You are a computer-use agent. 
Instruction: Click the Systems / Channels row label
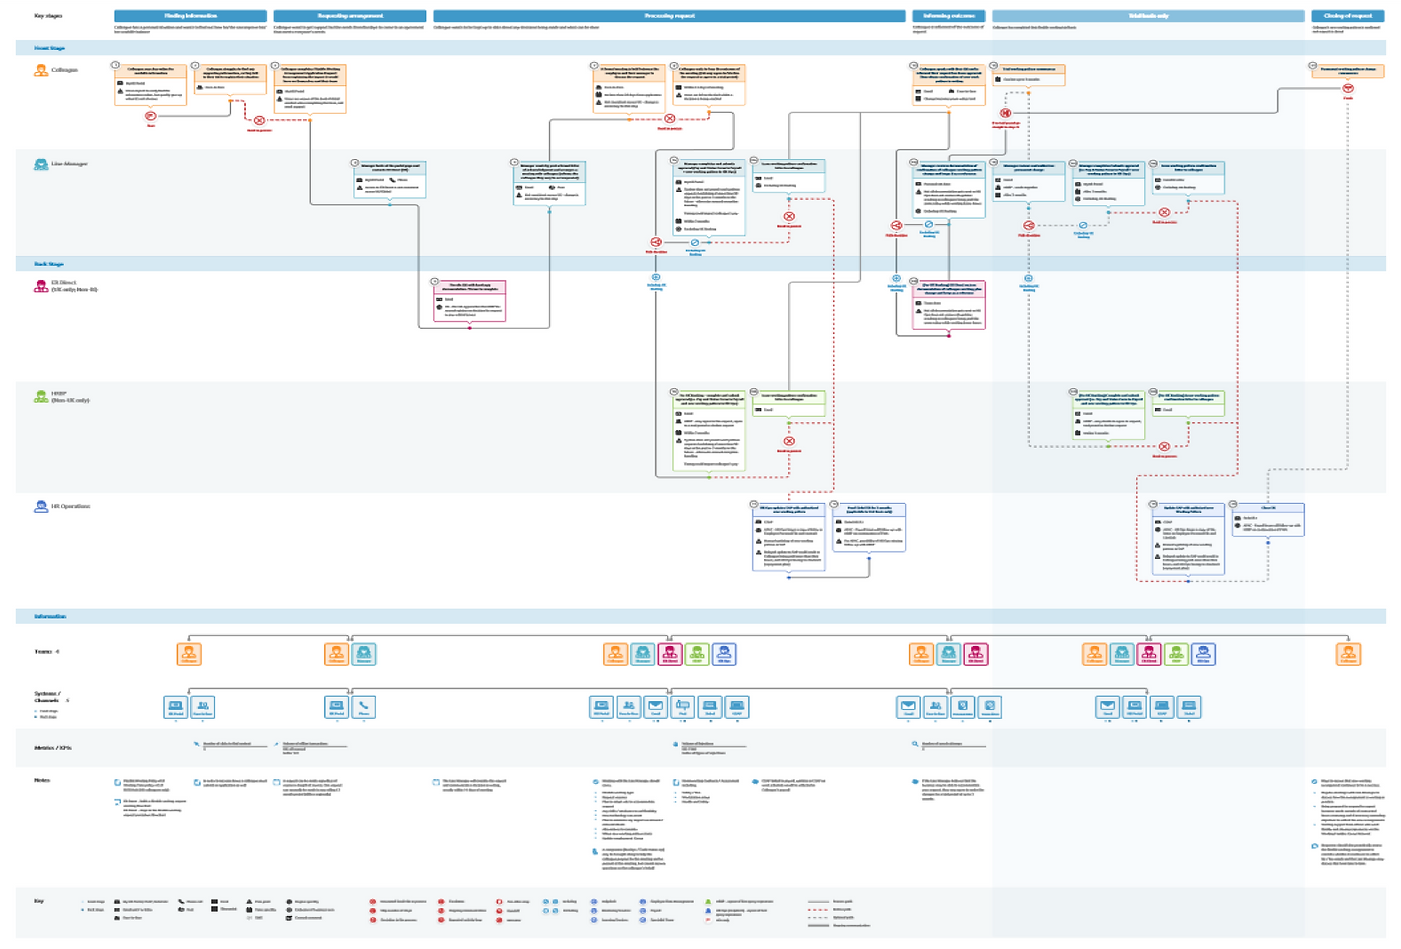(47, 697)
